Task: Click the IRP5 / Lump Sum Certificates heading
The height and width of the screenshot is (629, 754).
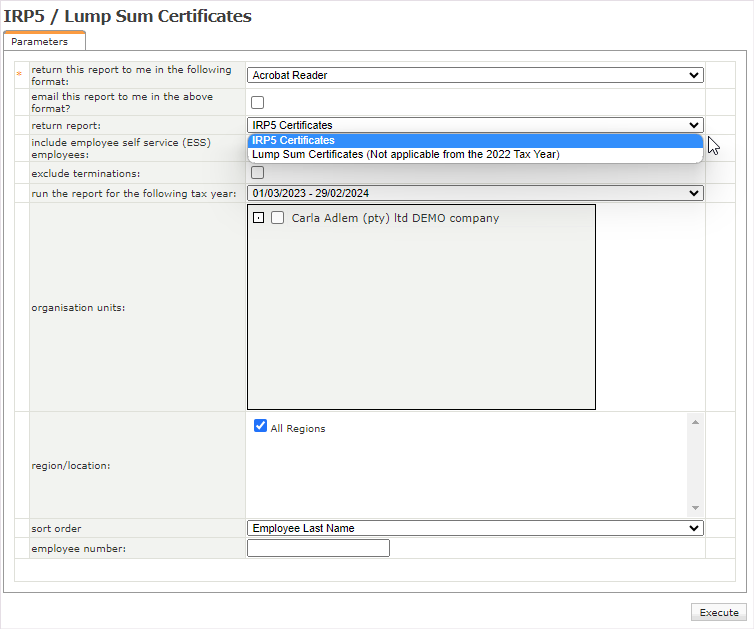Action: (128, 16)
